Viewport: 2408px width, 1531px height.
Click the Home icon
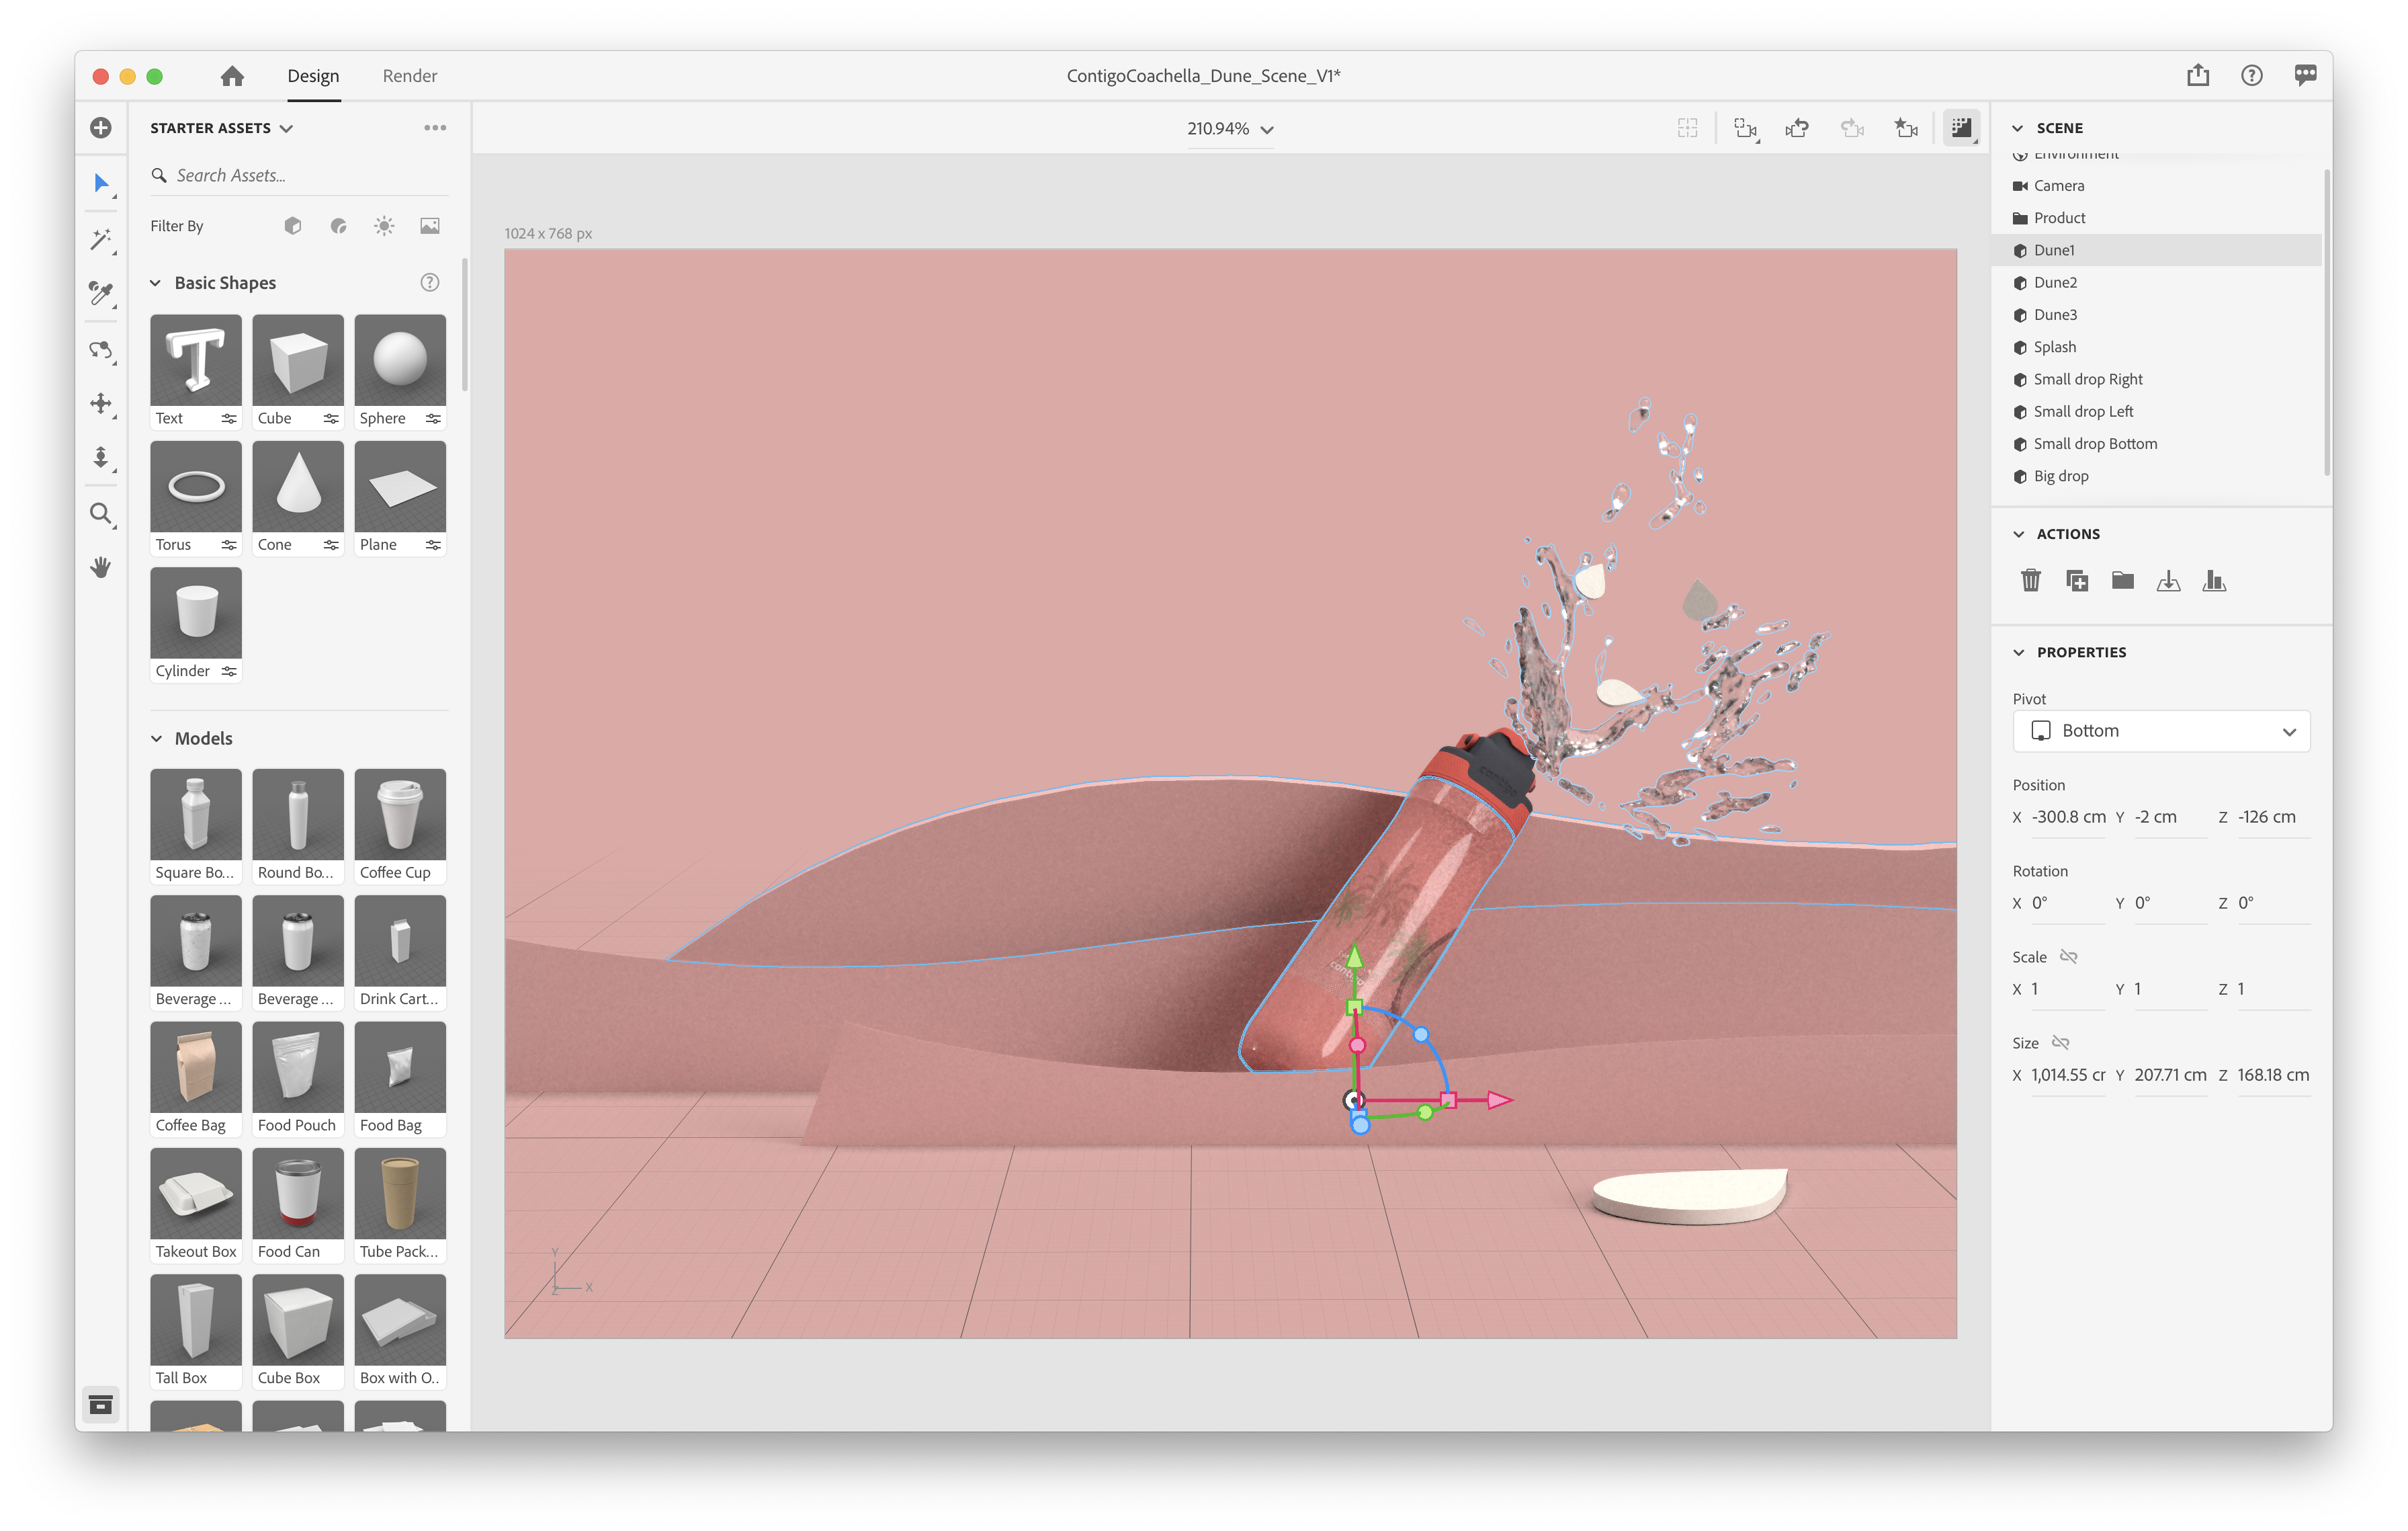(x=232, y=76)
